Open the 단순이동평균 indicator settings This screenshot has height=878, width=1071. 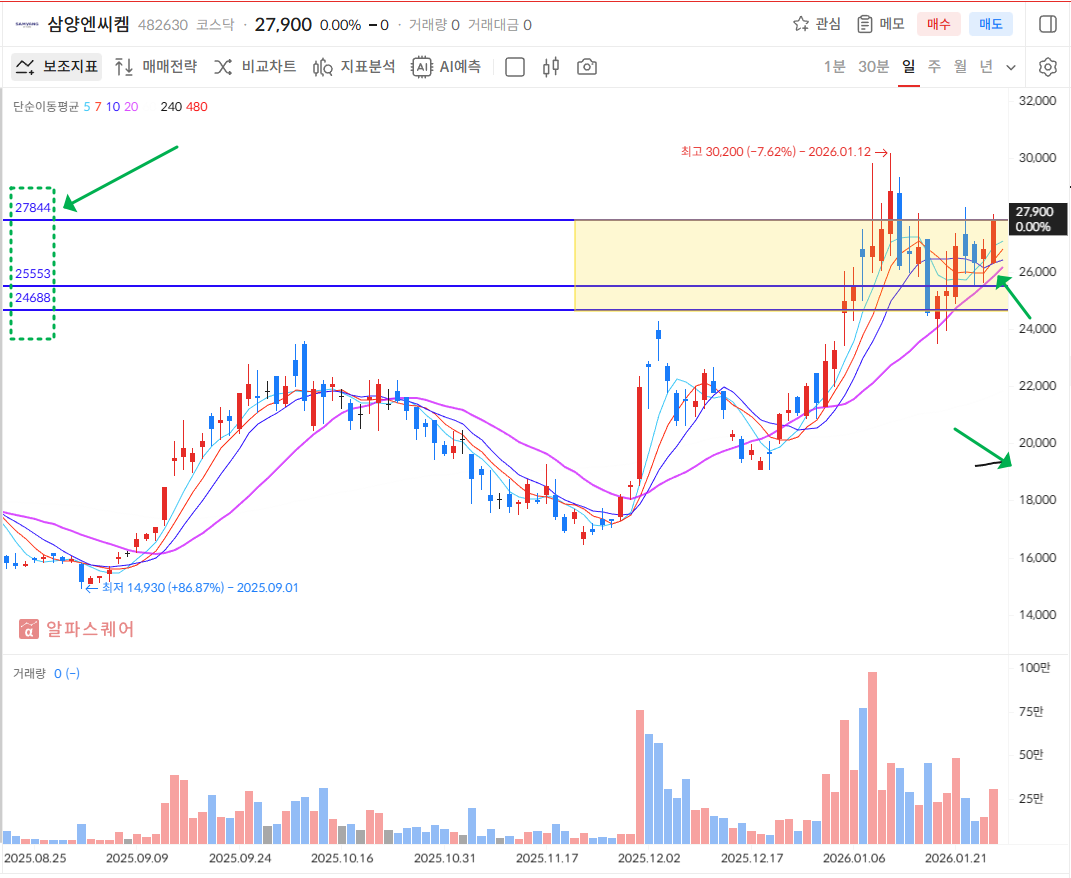[46, 106]
